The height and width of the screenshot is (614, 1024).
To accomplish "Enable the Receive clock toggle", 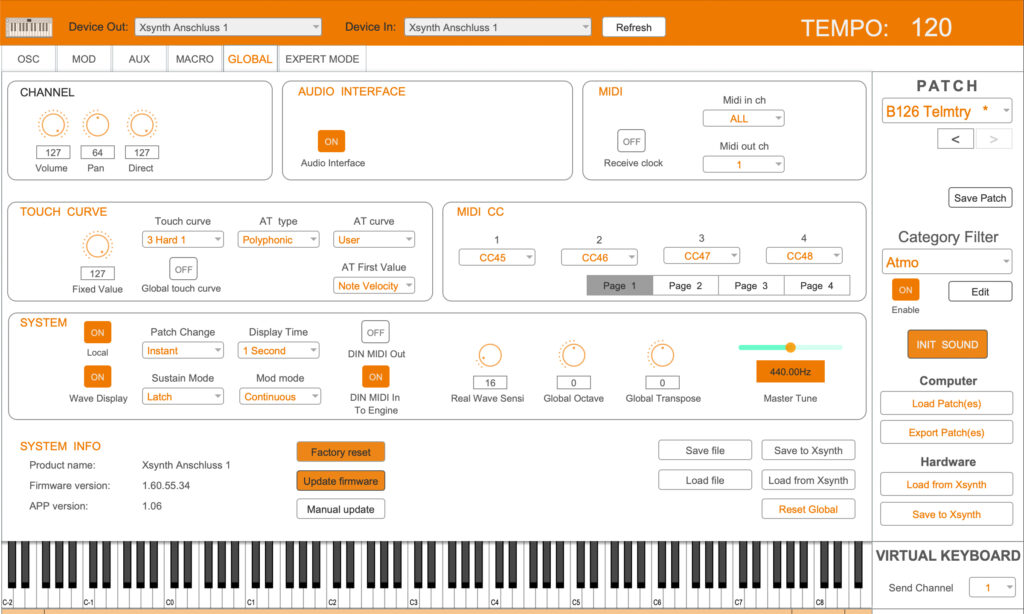I will coord(631,142).
